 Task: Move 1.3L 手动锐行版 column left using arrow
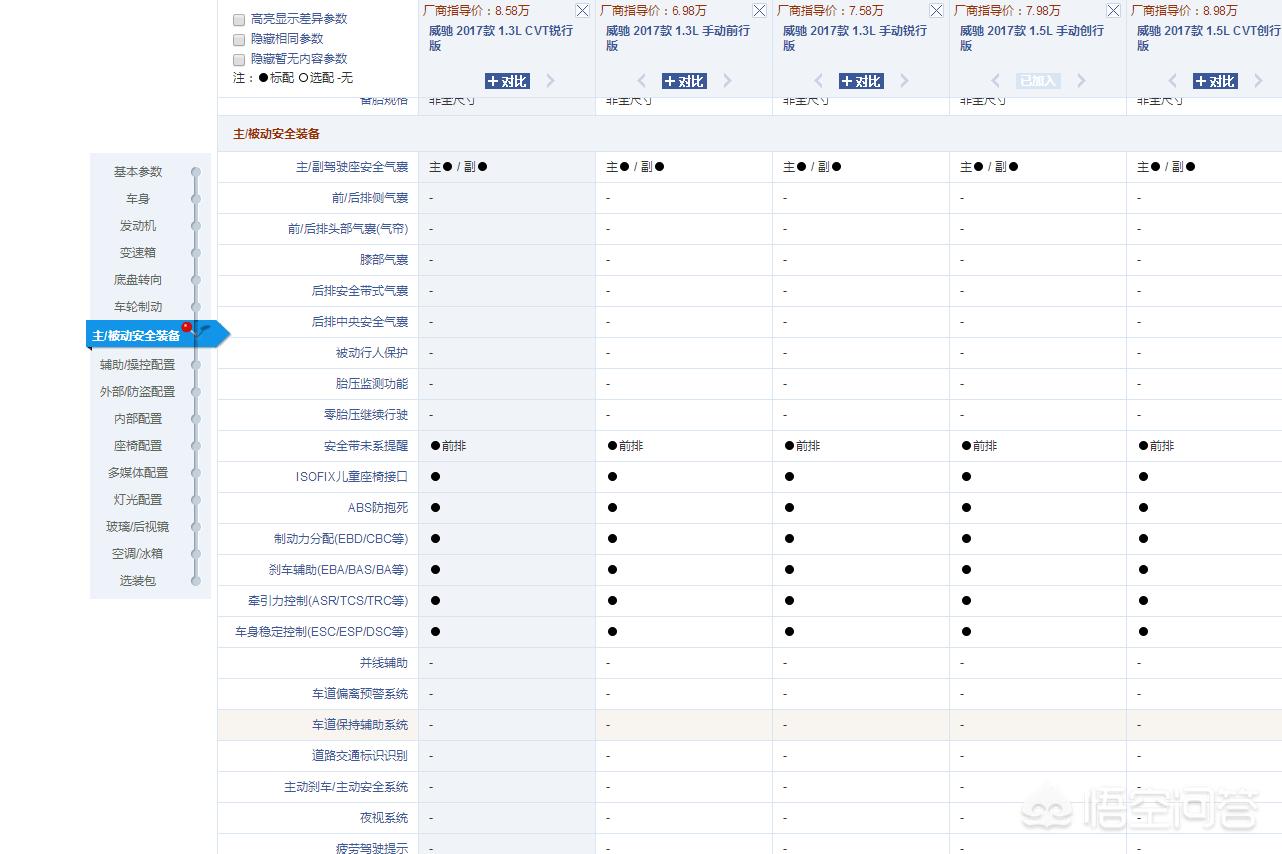(819, 81)
